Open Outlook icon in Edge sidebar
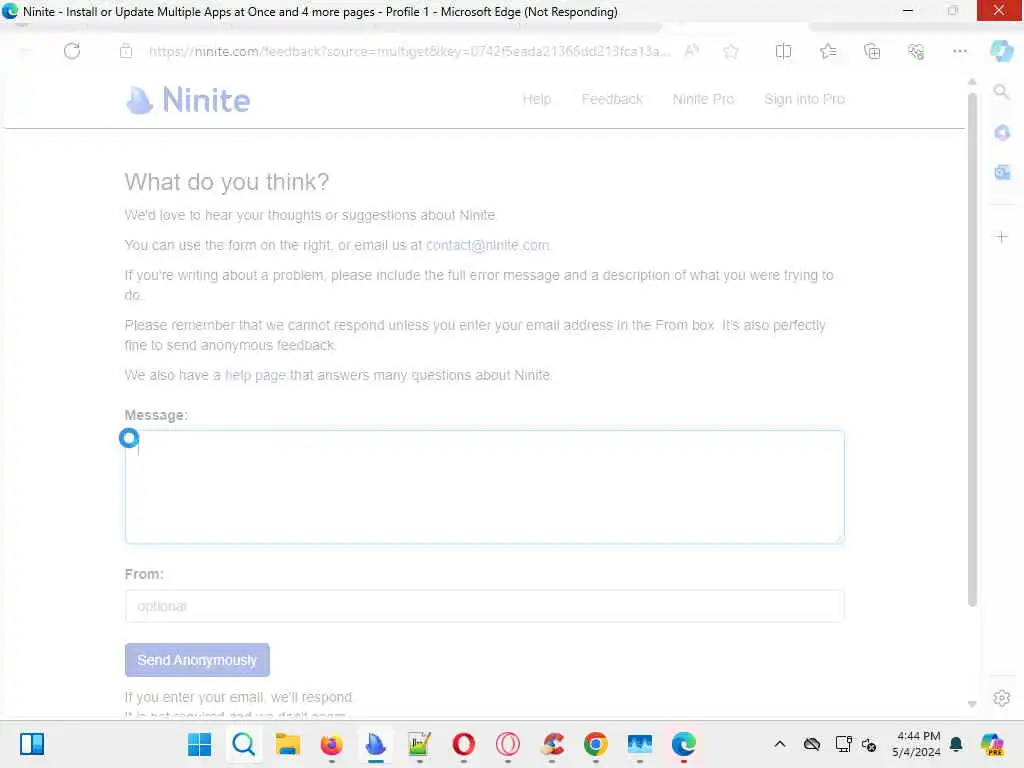 (1002, 172)
